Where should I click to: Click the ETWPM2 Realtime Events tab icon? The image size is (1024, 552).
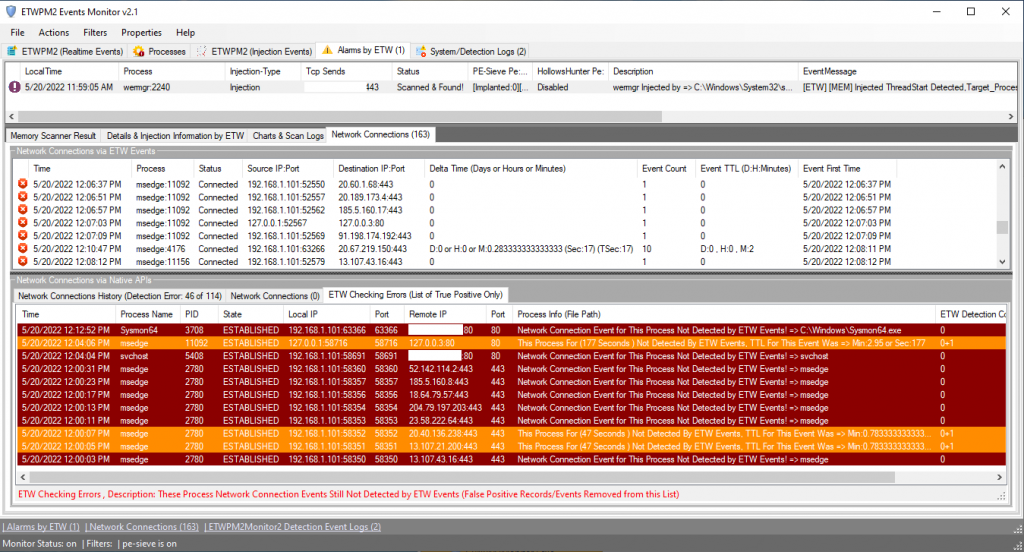12,51
